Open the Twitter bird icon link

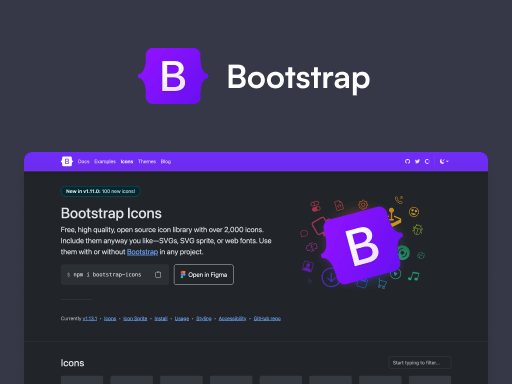point(417,161)
